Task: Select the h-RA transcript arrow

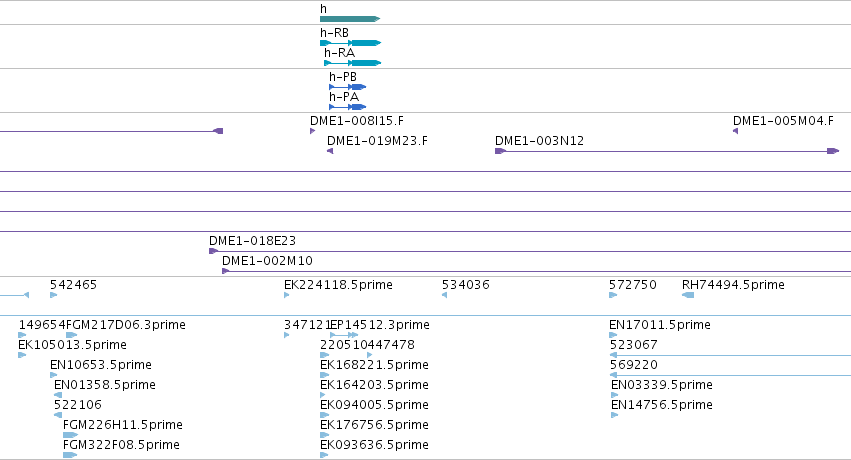Action: (353, 63)
